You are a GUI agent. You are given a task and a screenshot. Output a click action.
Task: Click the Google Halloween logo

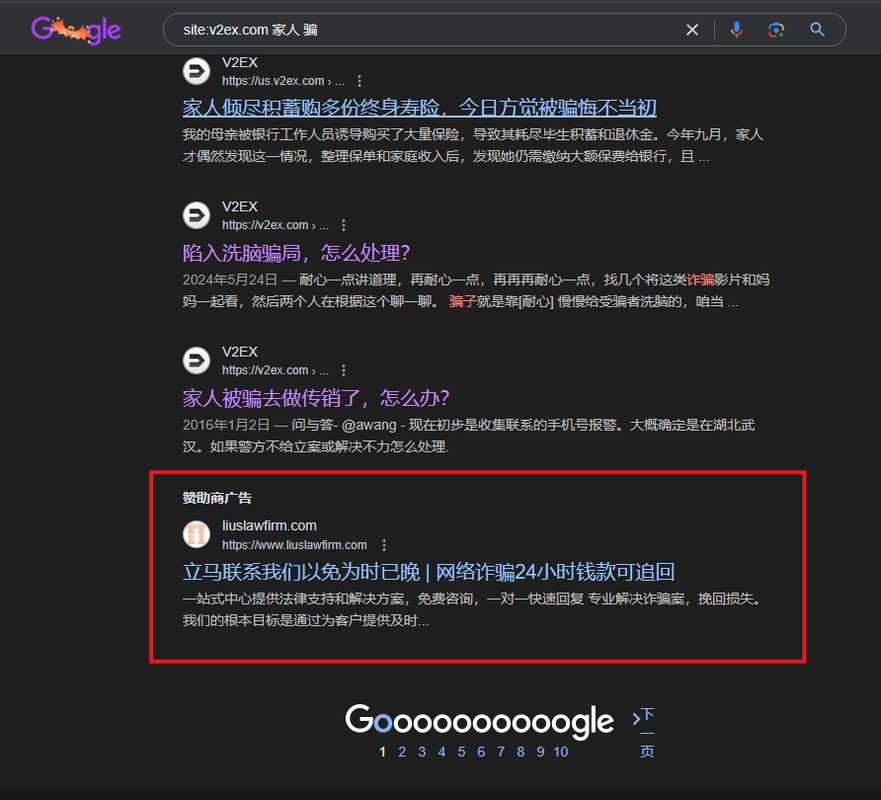point(76,30)
